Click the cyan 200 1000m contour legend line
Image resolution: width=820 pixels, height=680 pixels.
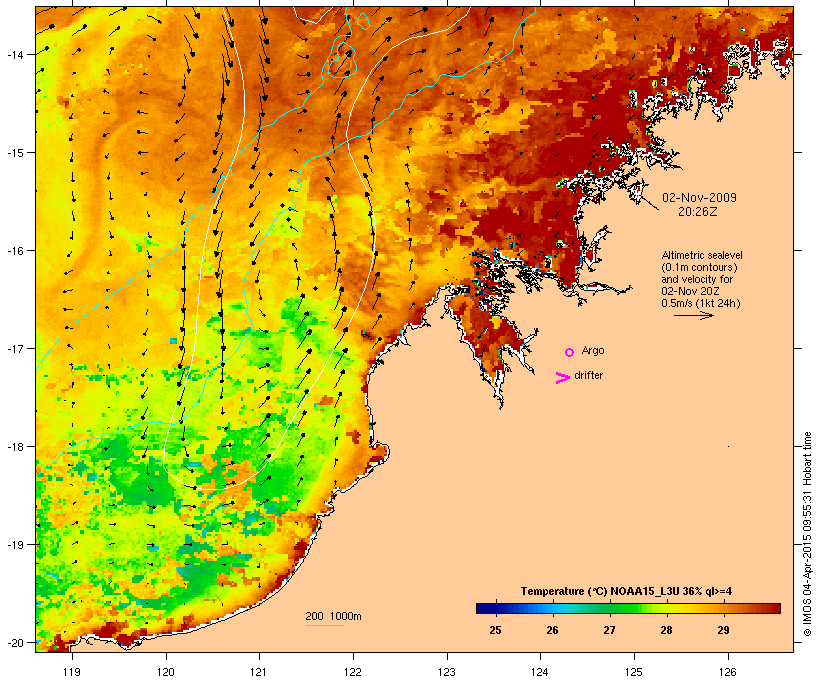pyautogui.click(x=325, y=625)
